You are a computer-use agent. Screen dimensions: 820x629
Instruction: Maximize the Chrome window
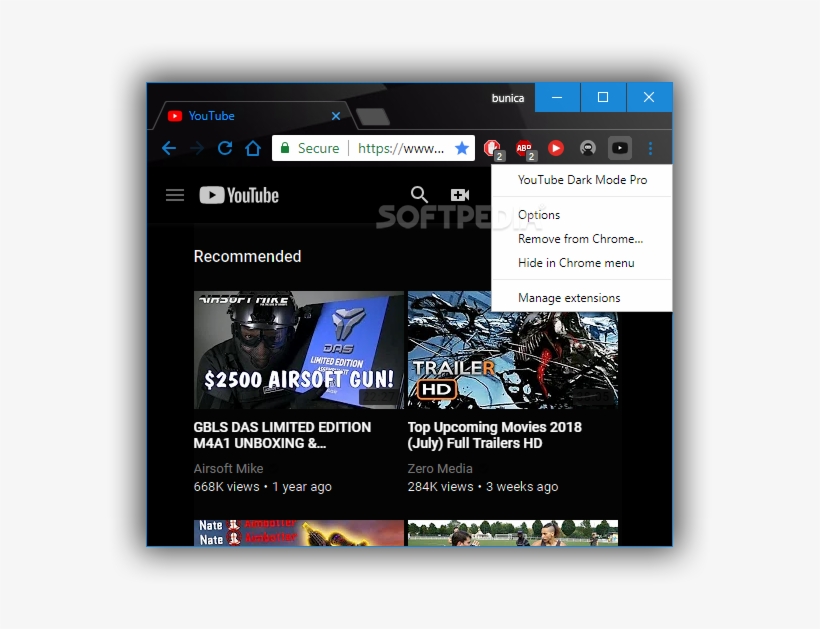coord(603,97)
